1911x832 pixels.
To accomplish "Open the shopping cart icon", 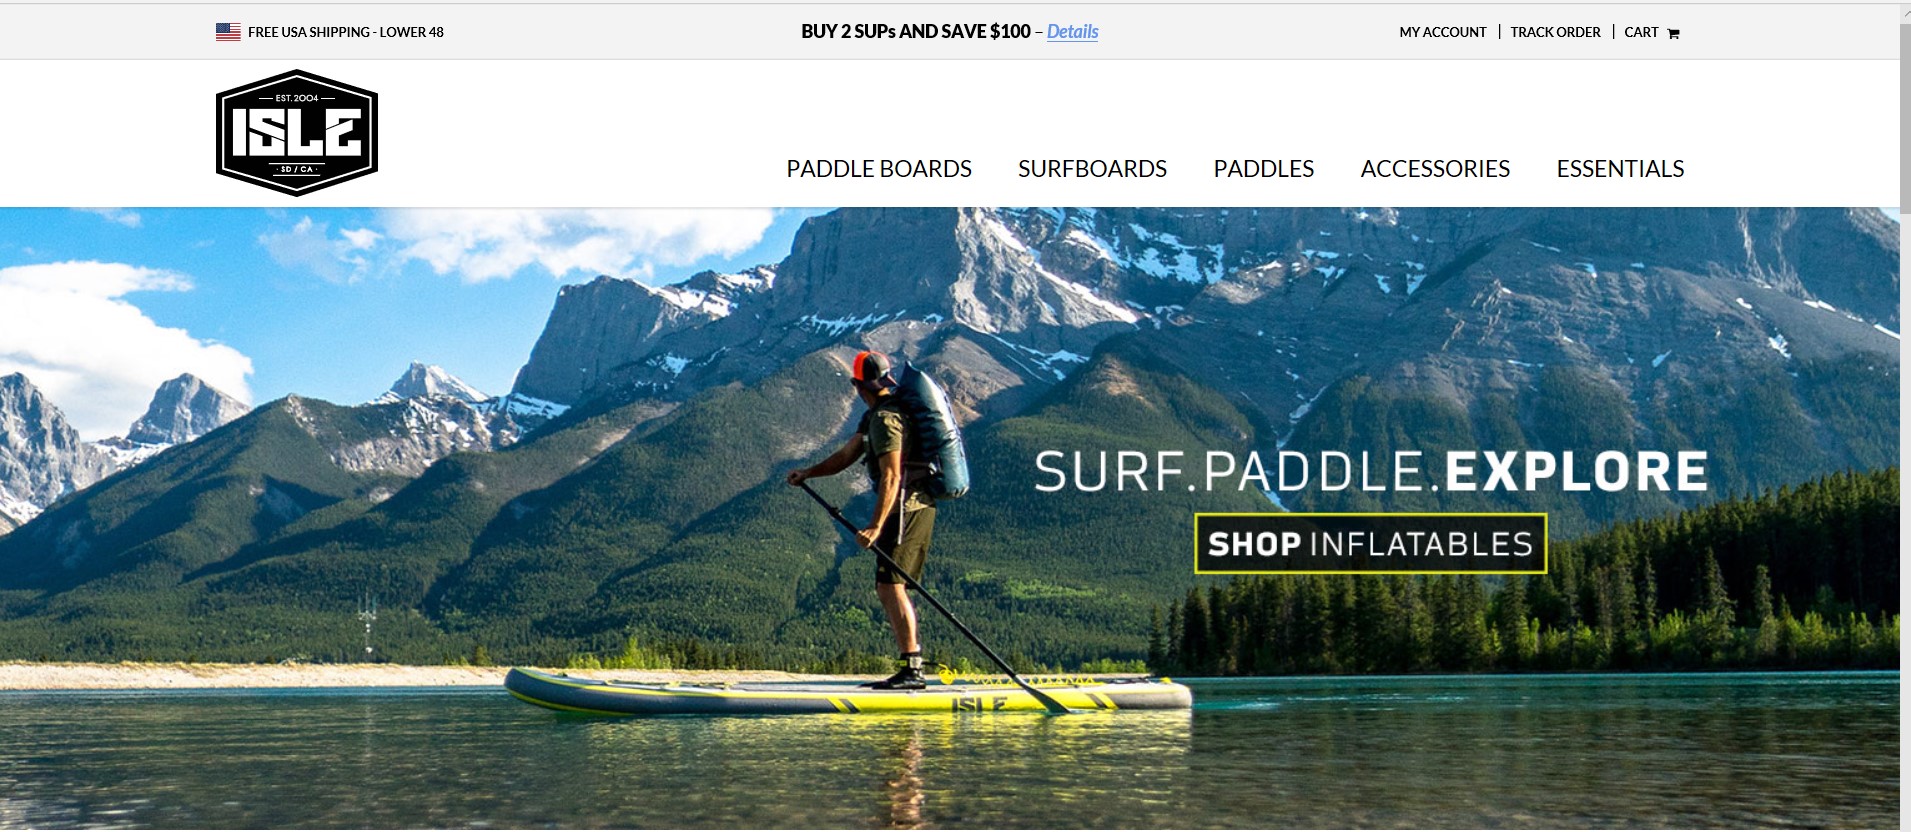I will click(1673, 33).
